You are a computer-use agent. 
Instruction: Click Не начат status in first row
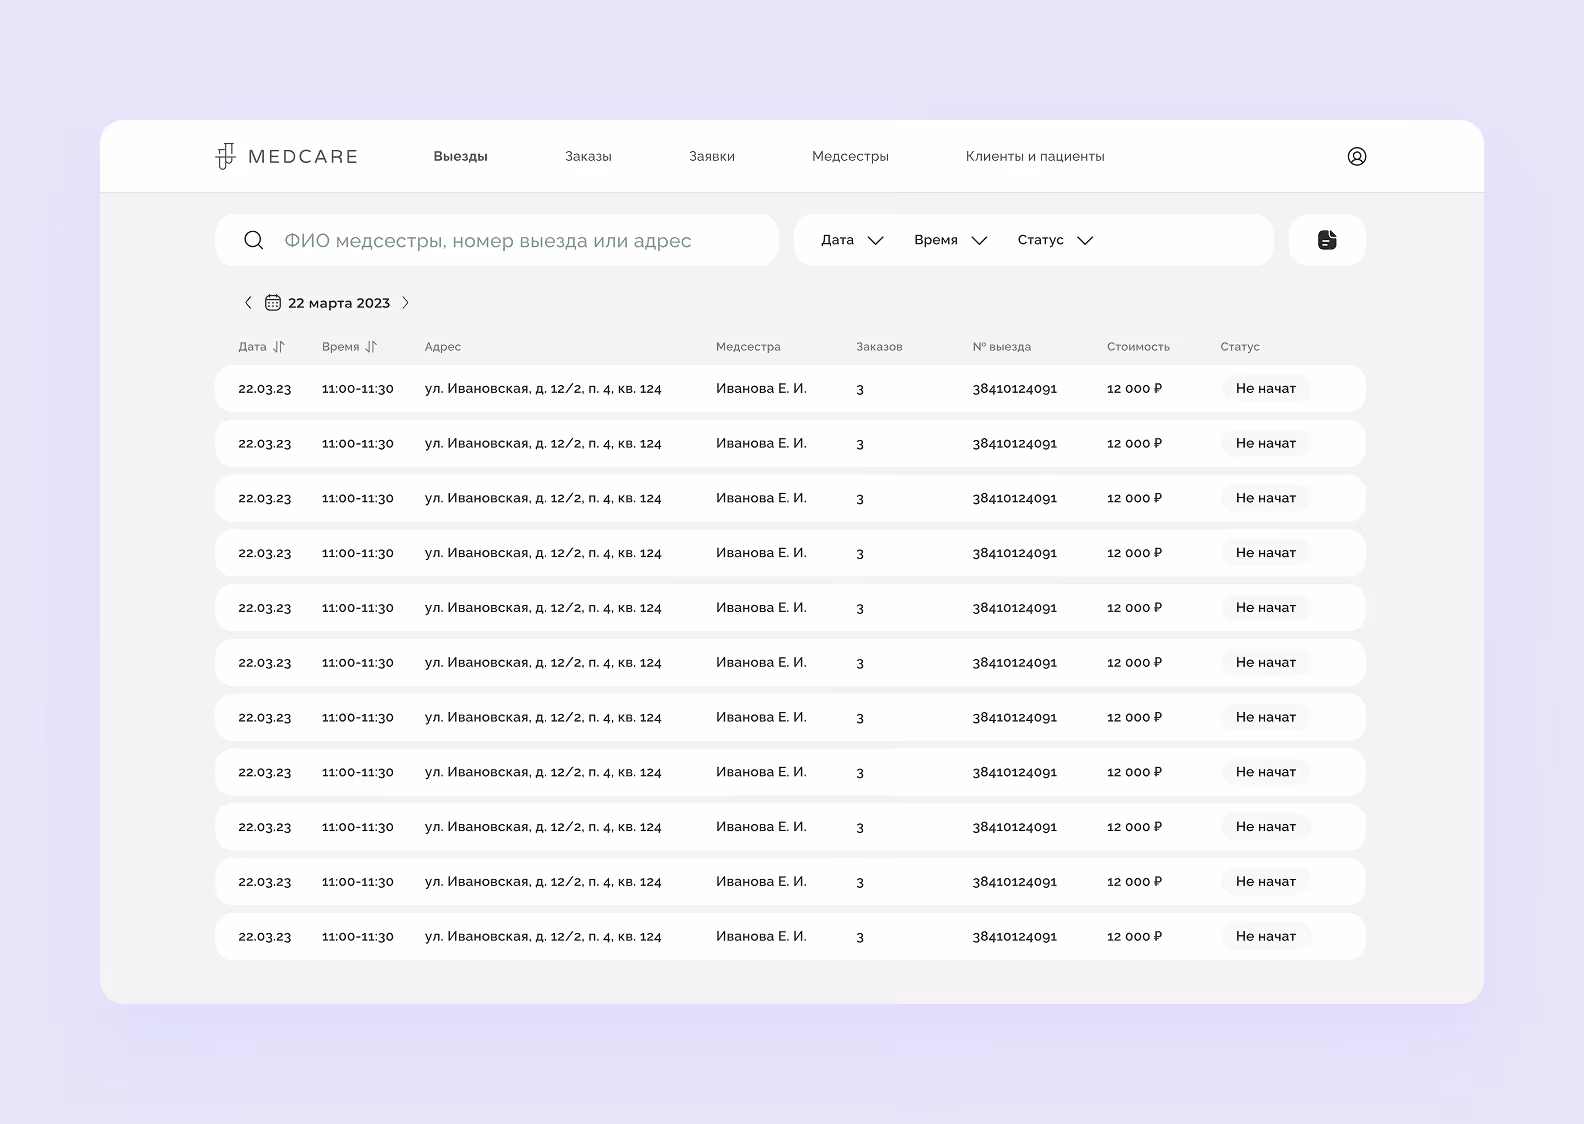(1266, 388)
